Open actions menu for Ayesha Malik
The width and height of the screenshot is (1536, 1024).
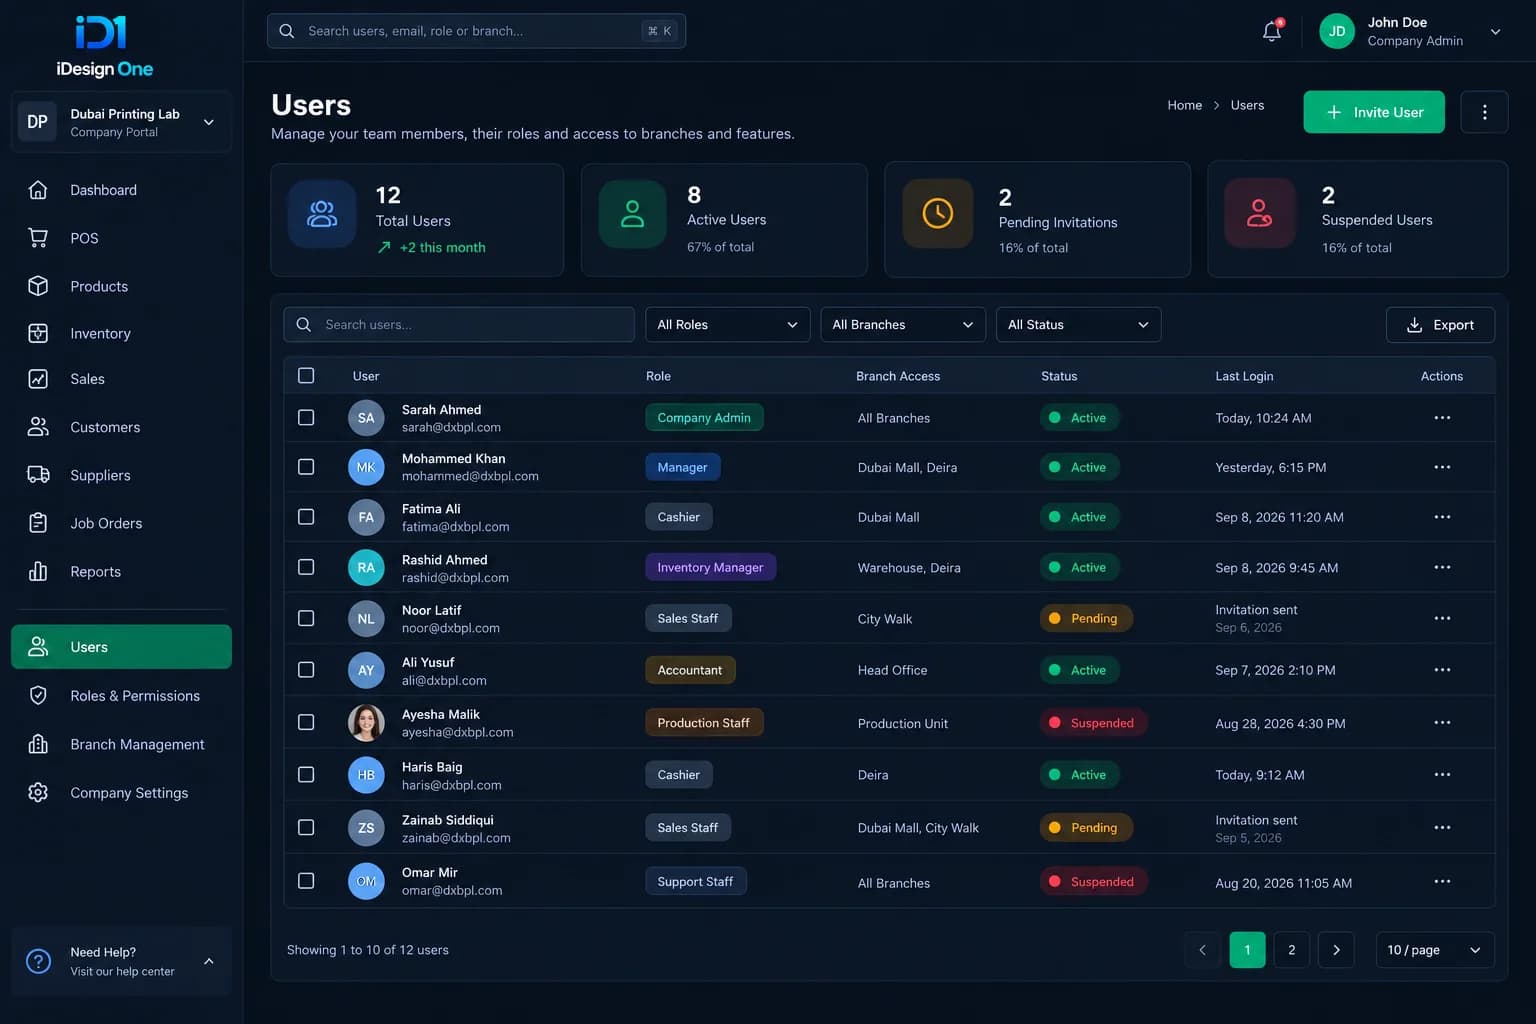tap(1442, 722)
